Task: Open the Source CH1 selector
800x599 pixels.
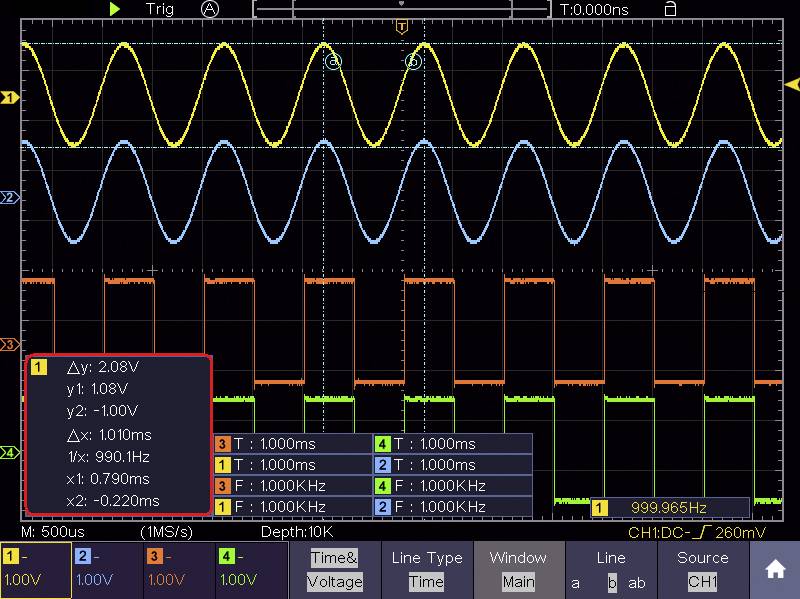Action: point(703,570)
